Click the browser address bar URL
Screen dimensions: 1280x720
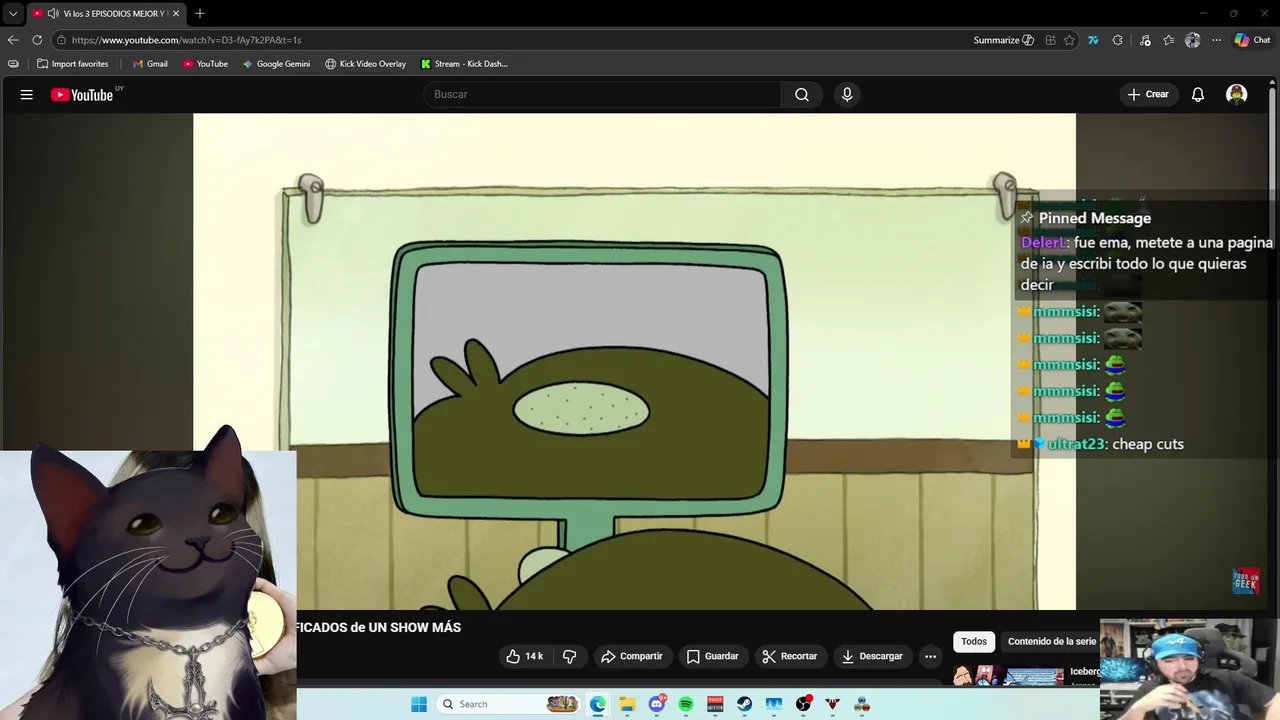(x=186, y=40)
